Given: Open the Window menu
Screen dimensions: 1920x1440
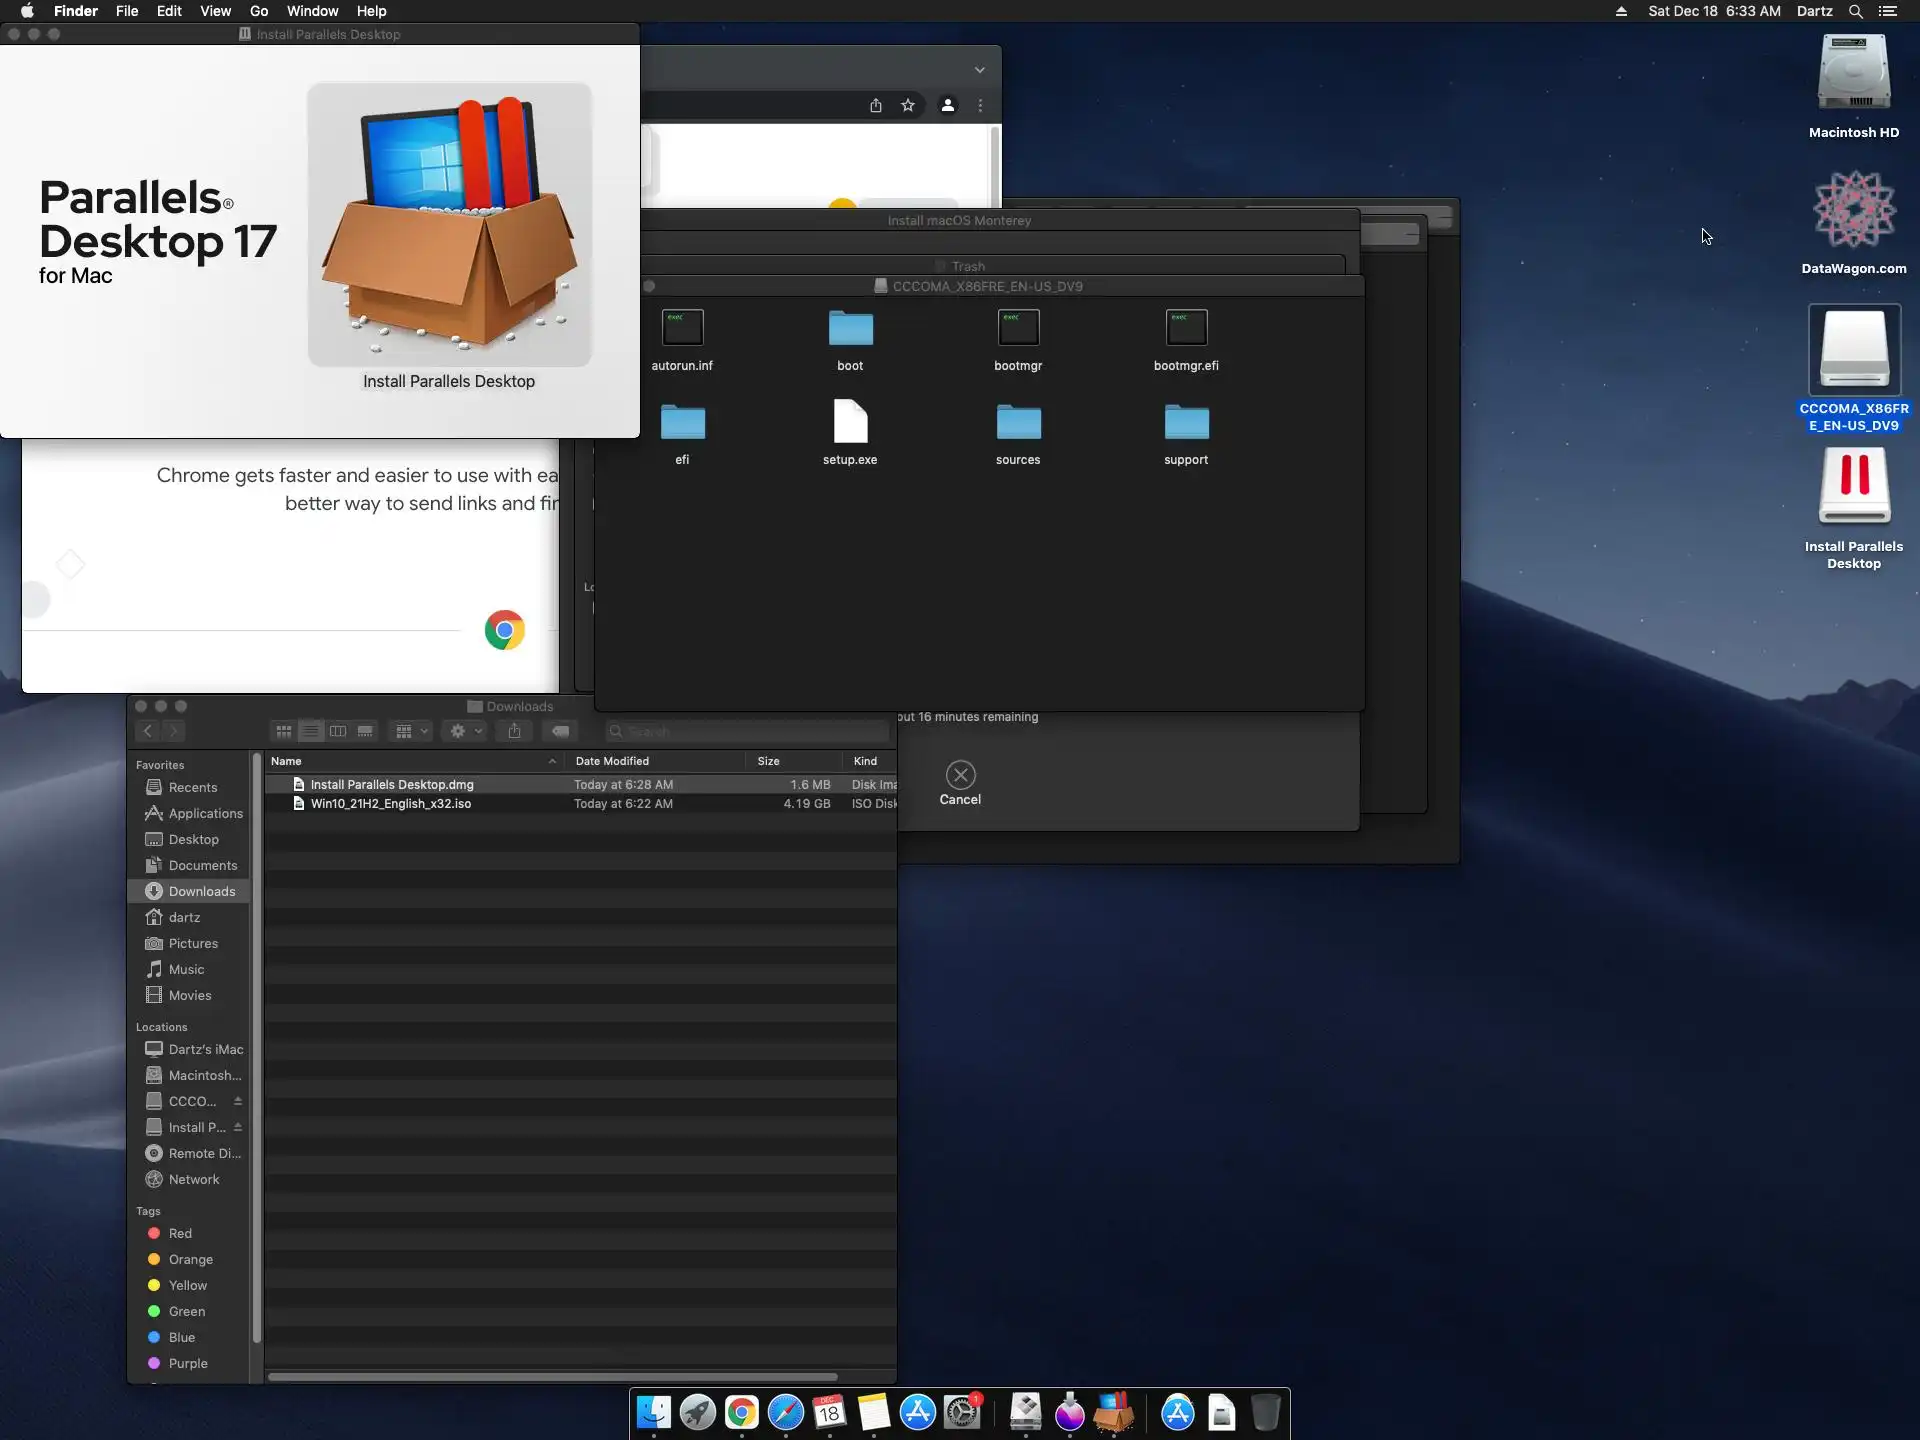Looking at the screenshot, I should [312, 11].
